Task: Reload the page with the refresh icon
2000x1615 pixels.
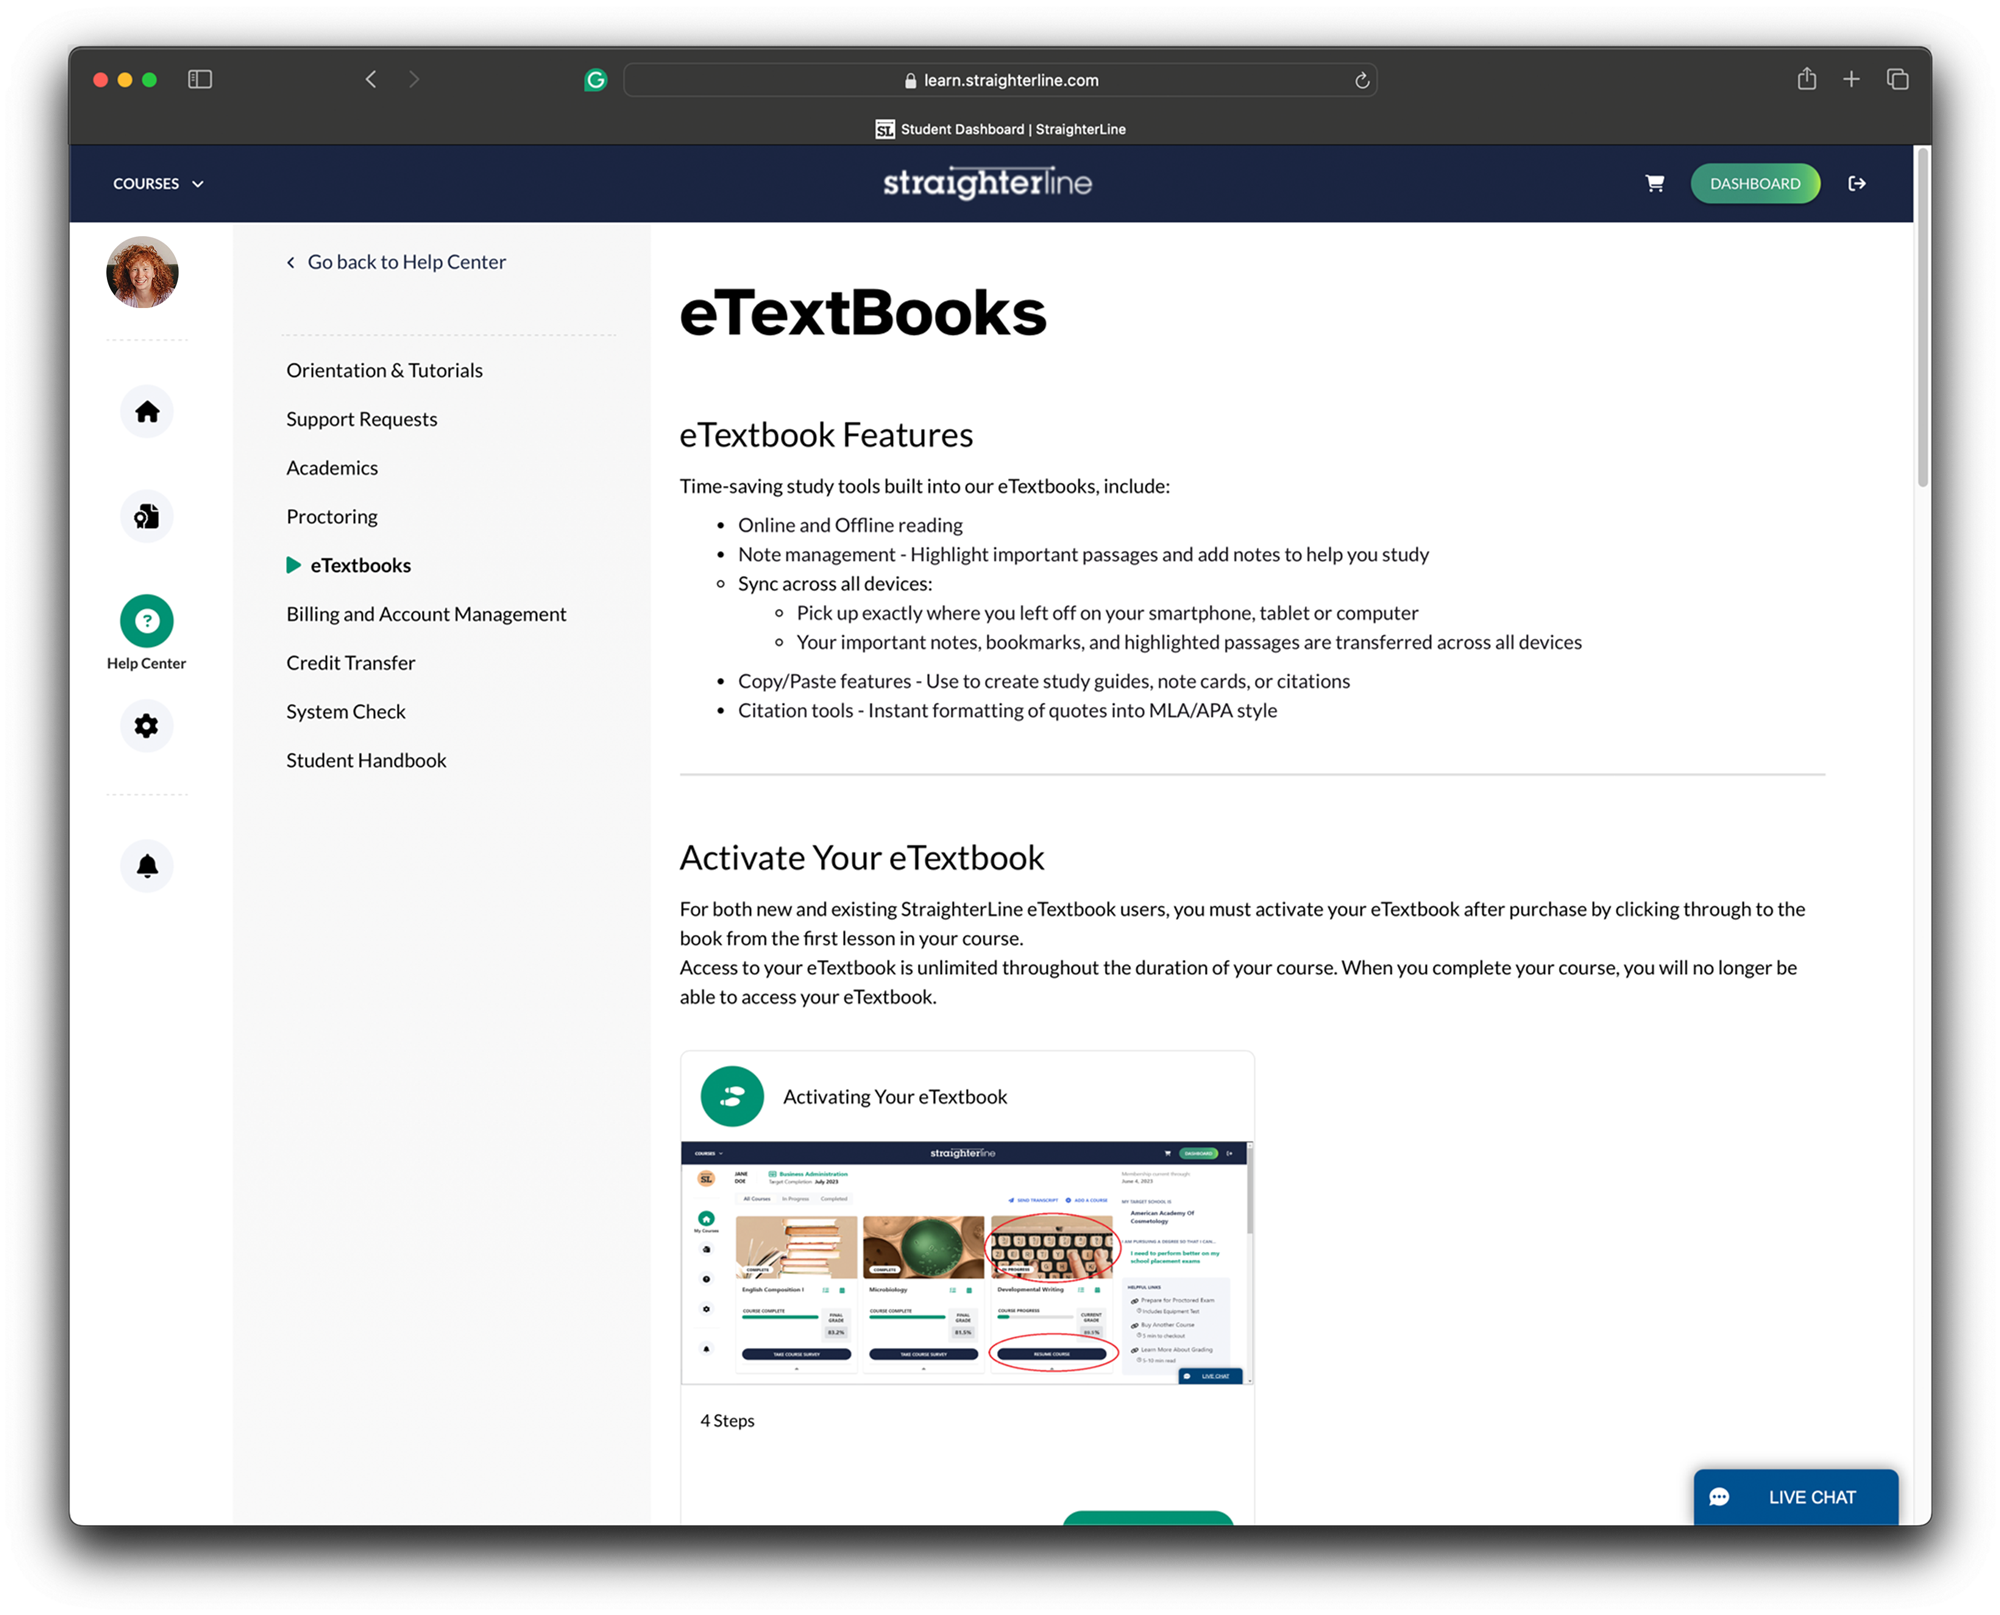Action: click(x=1361, y=80)
